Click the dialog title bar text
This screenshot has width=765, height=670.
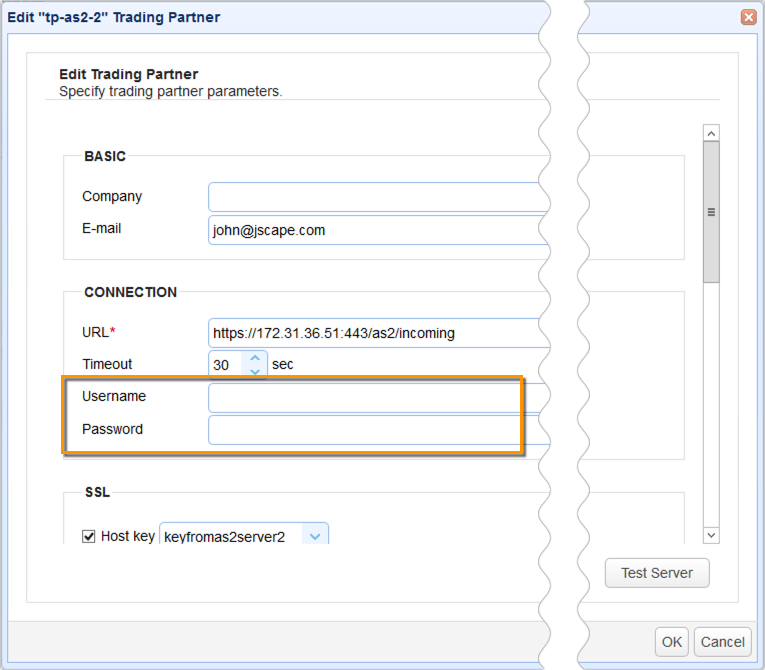click(114, 17)
